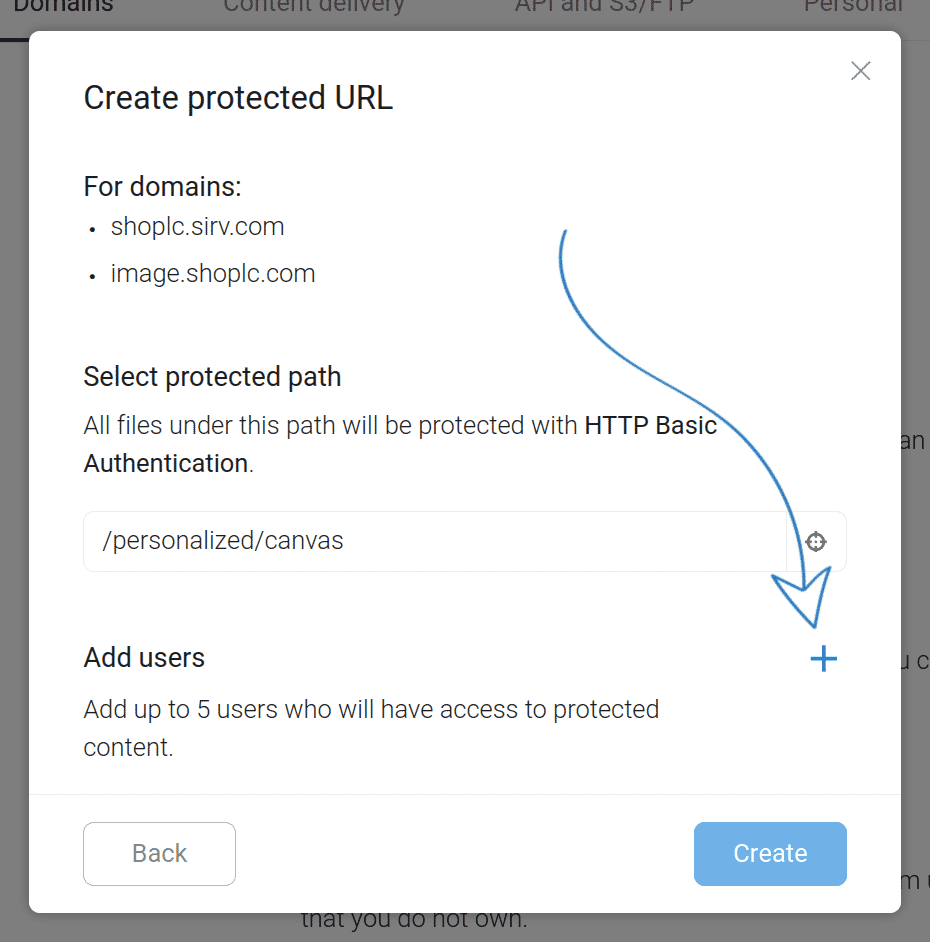This screenshot has height=942, width=930.
Task: Click Back to return to previous step
Action: (159, 853)
